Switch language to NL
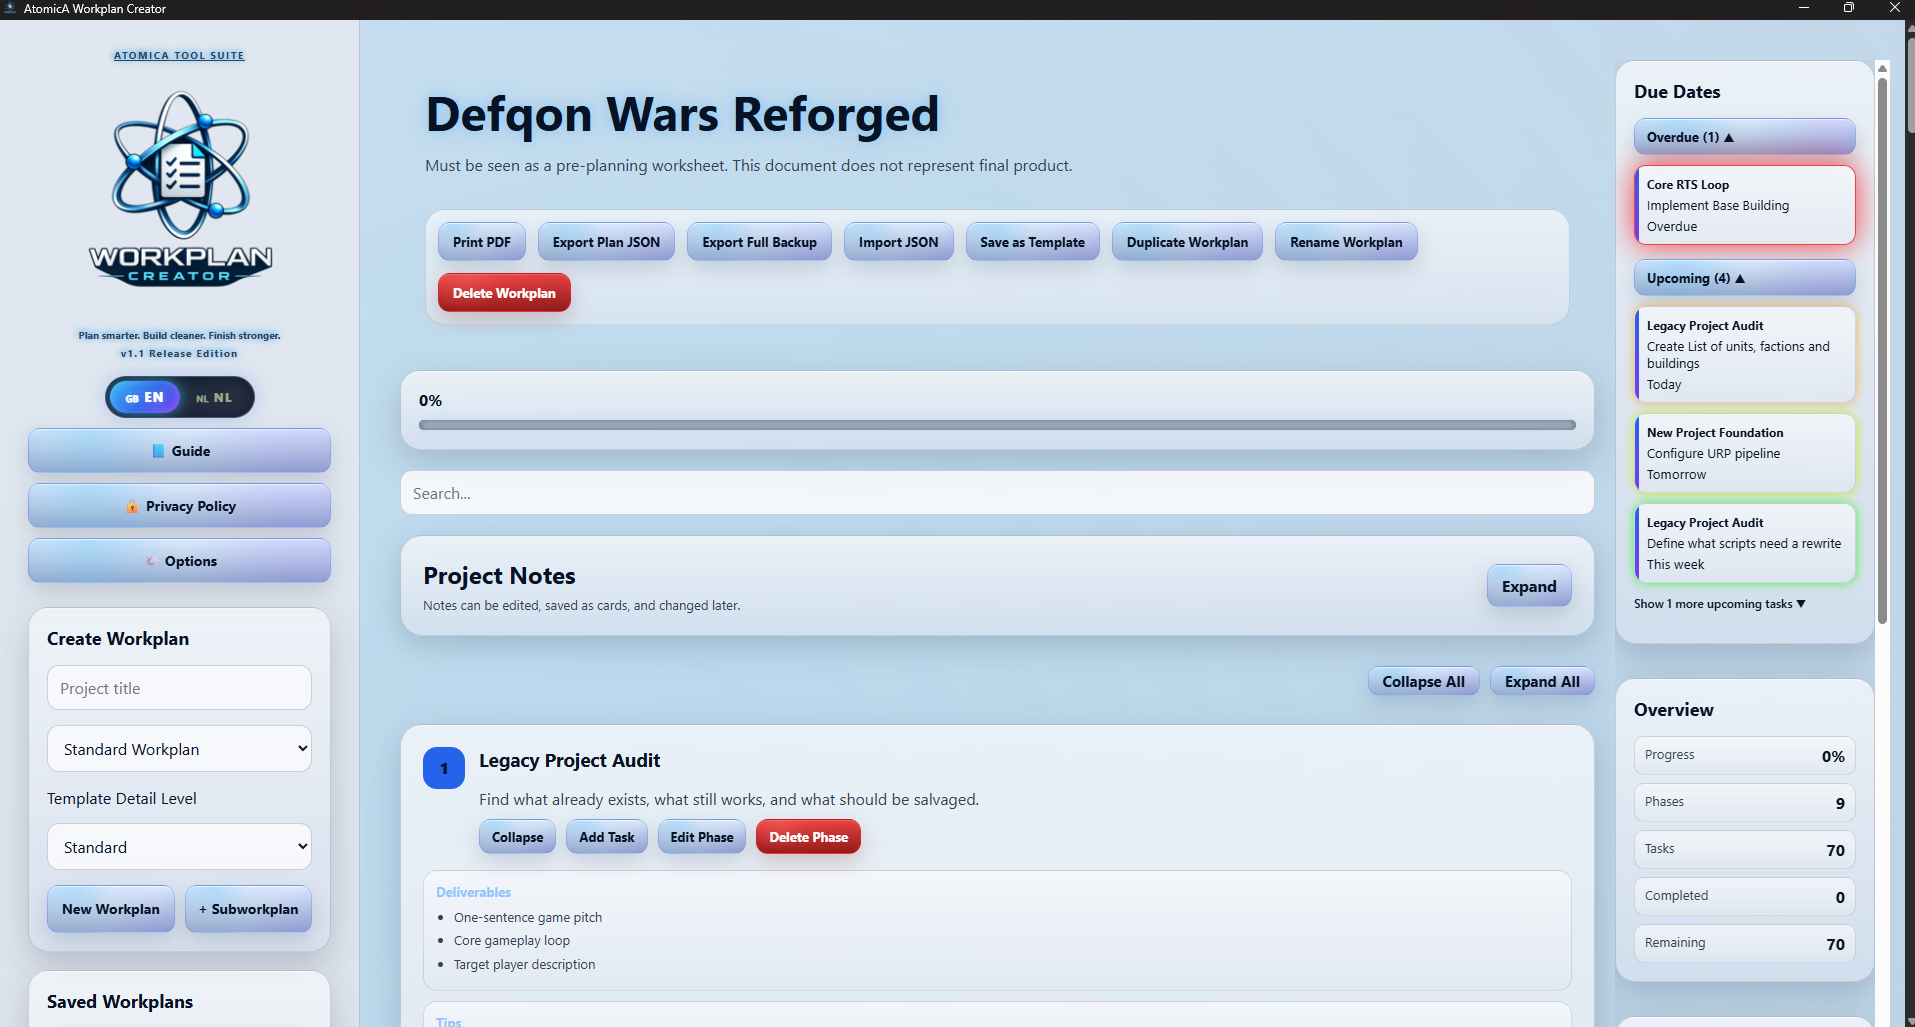 (214, 397)
